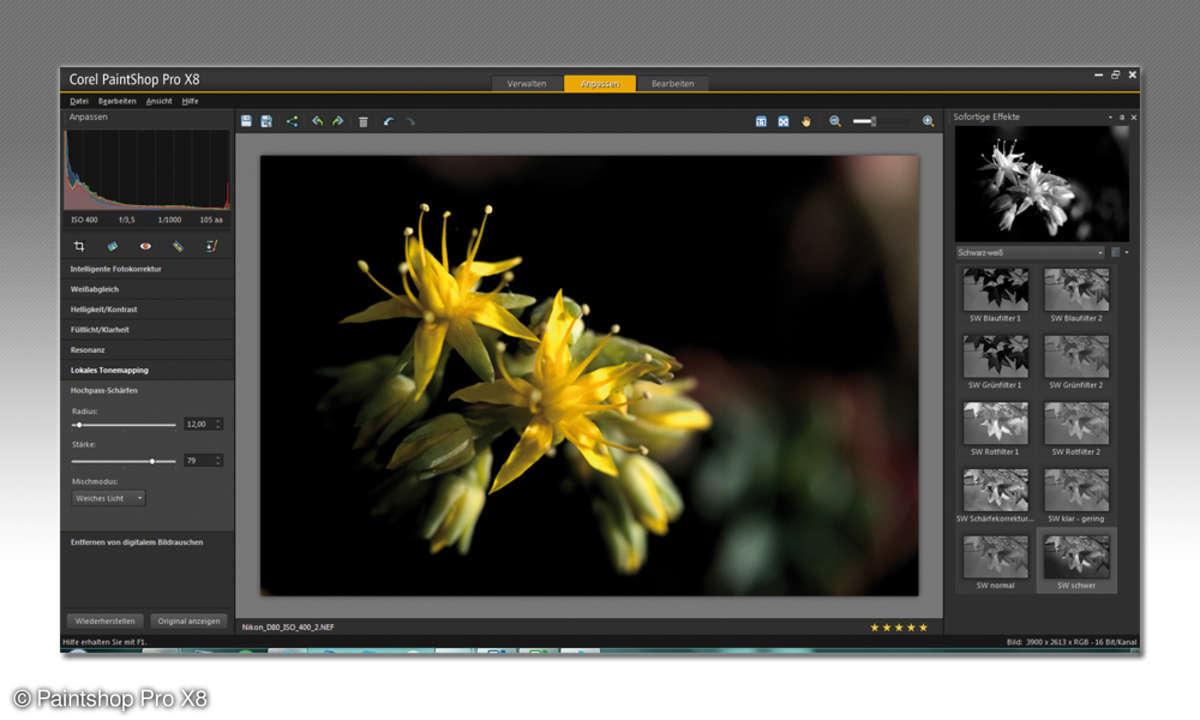Click the five-star rating below image
The height and width of the screenshot is (720, 1200).
[x=899, y=627]
